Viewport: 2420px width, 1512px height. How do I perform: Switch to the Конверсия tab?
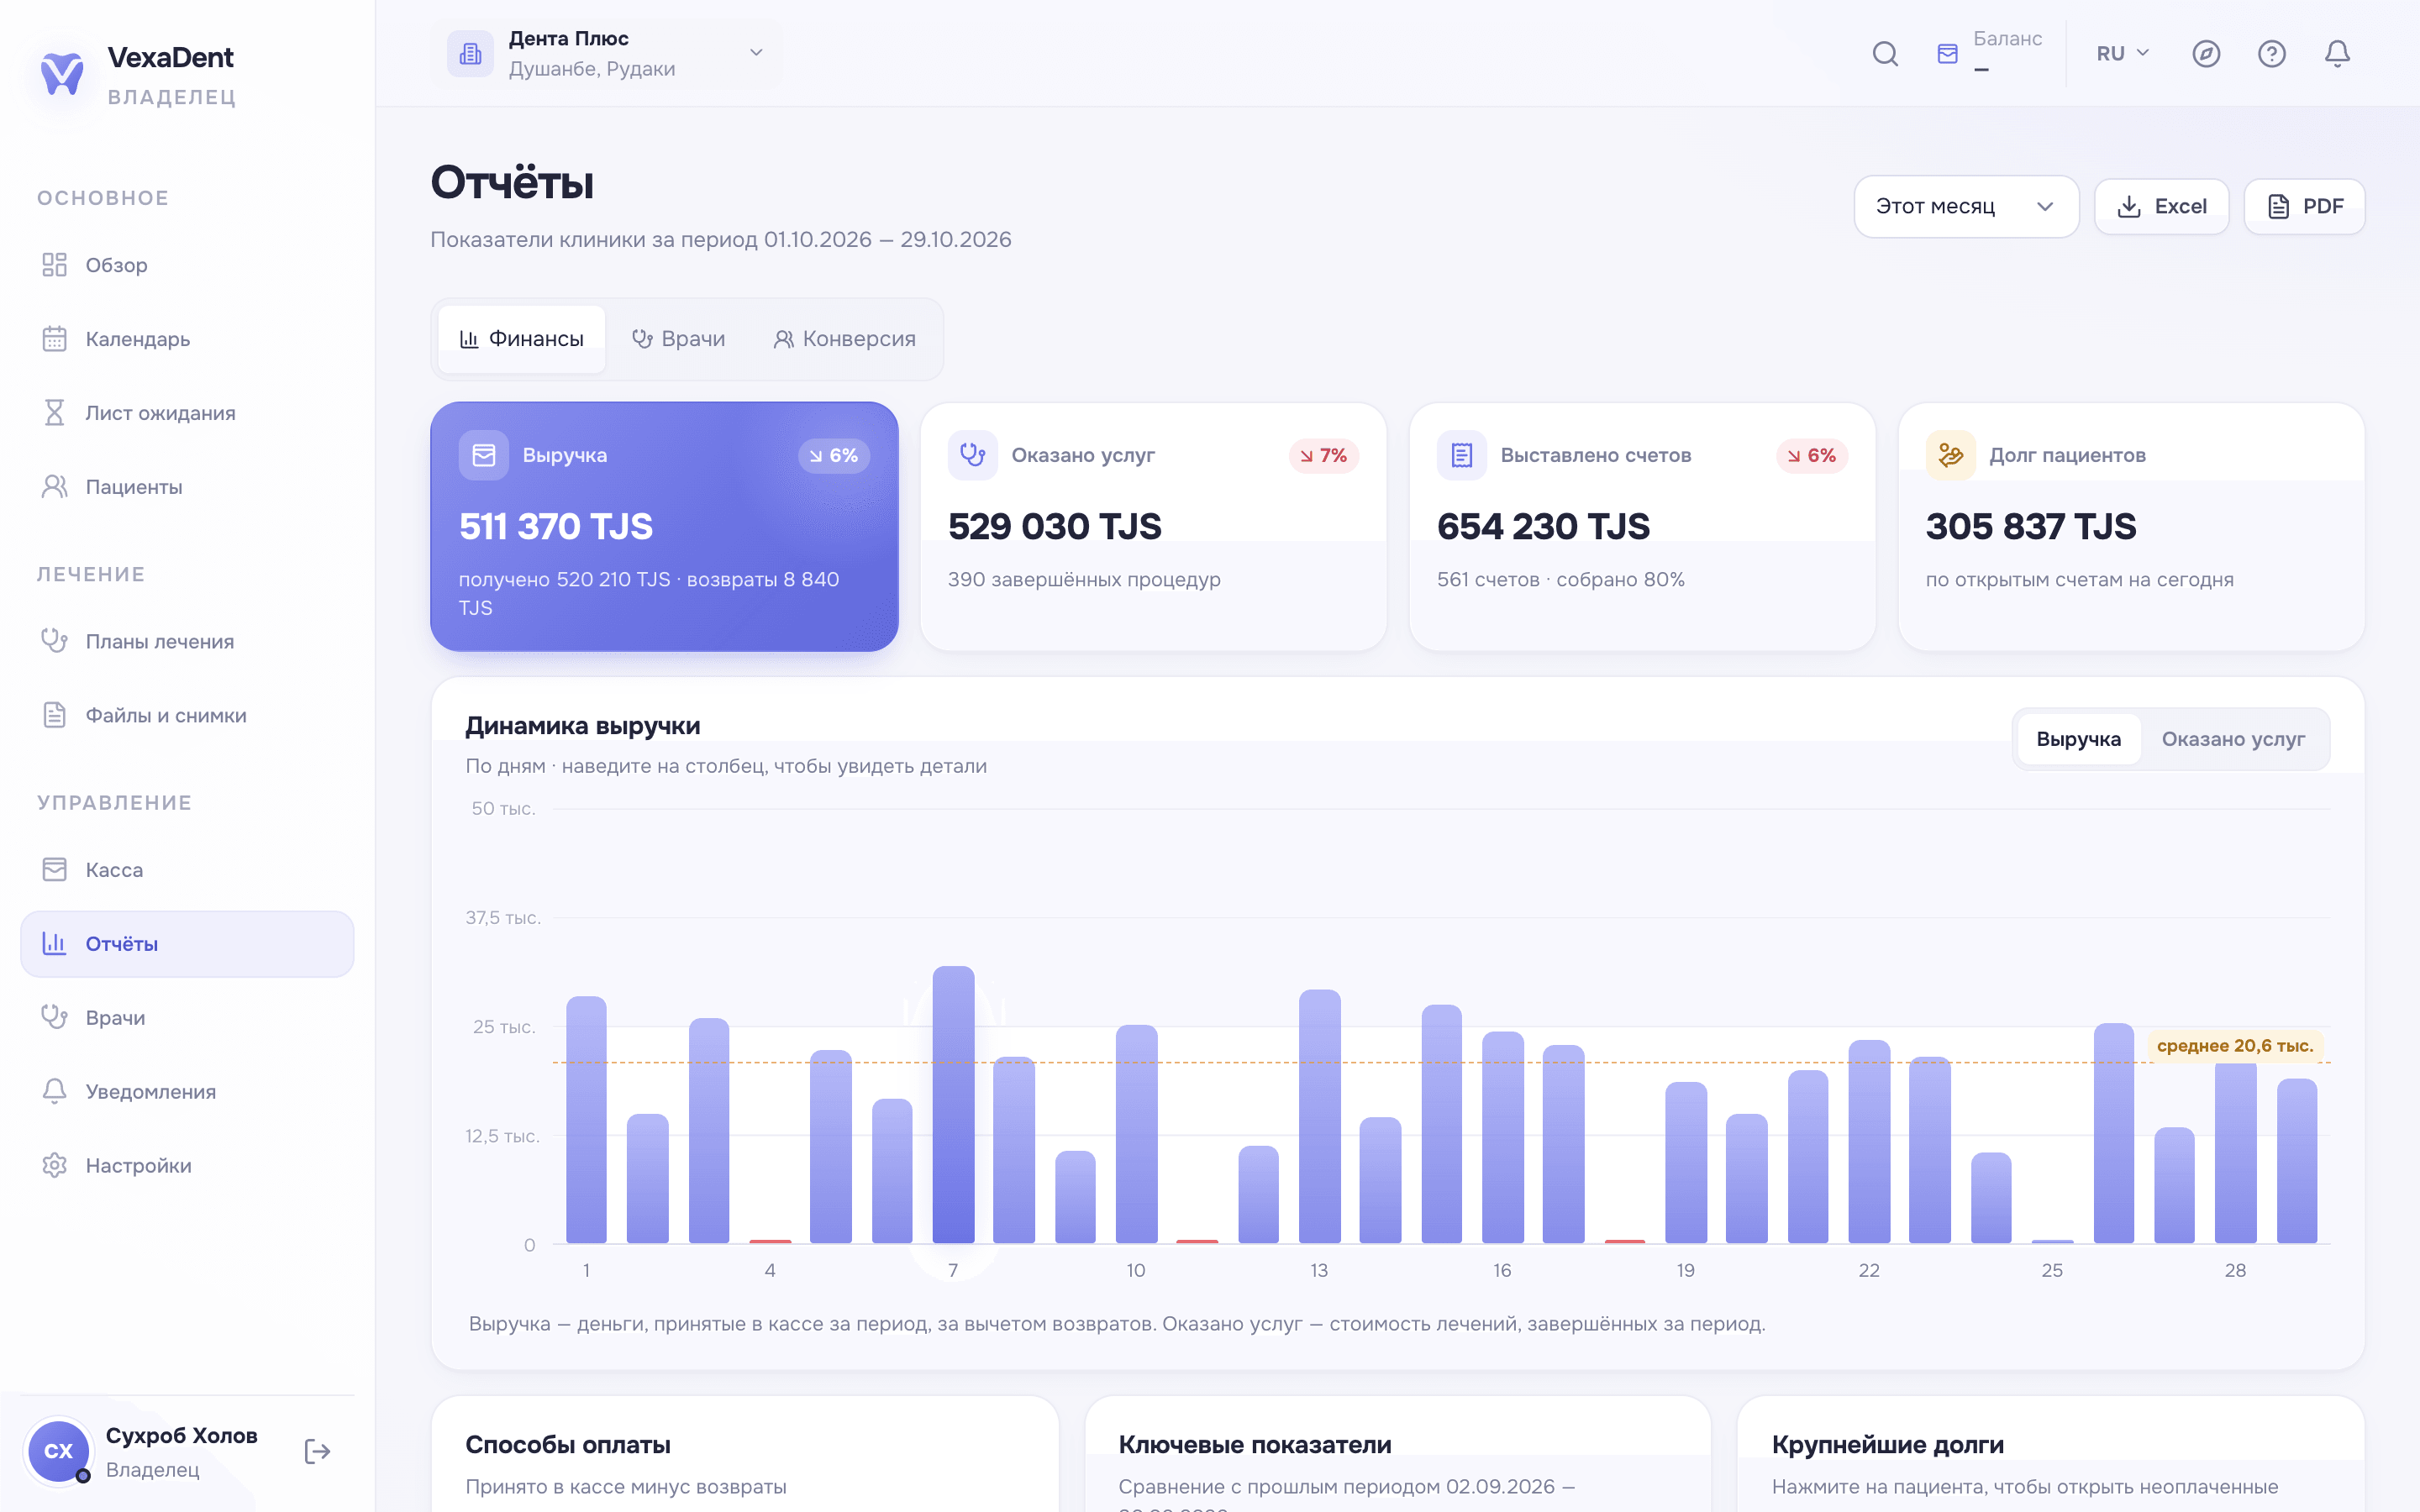pos(844,339)
